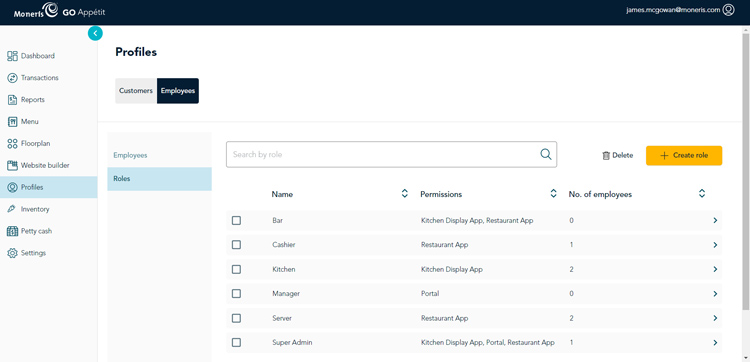Open the Super Admin role using its chevron
Image resolution: width=750 pixels, height=362 pixels.
715,342
